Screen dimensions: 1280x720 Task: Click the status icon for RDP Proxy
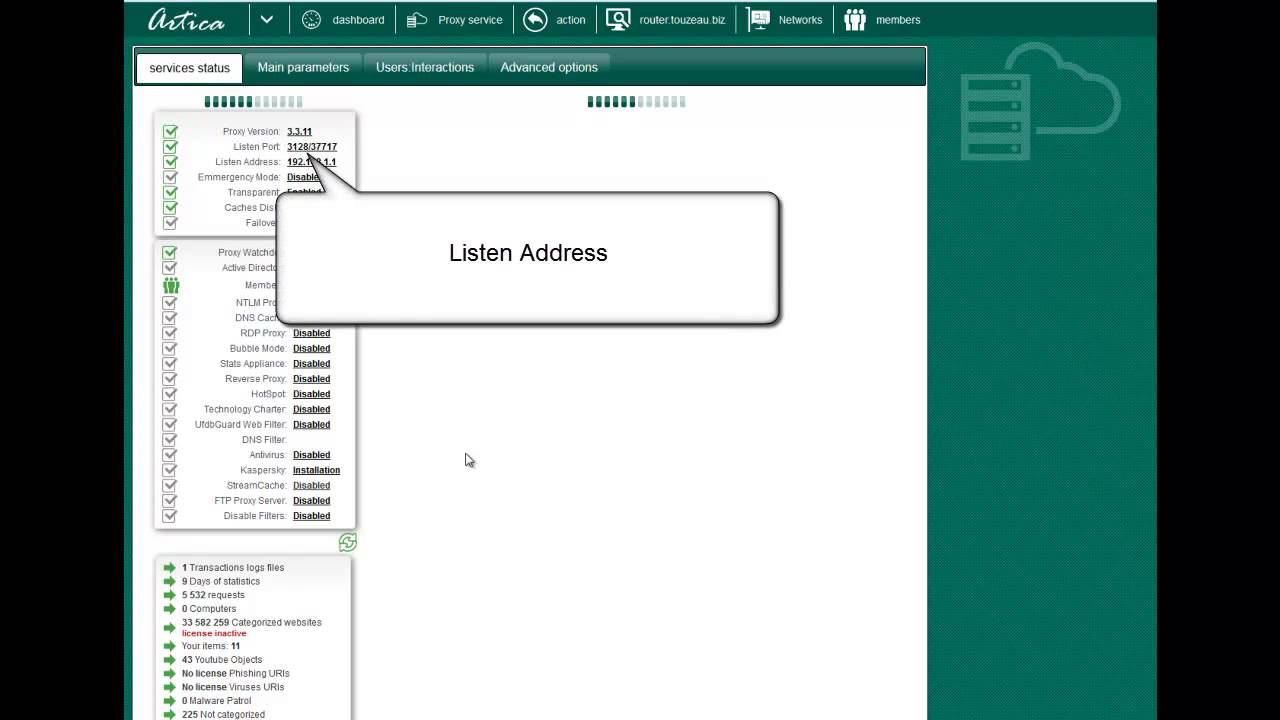click(170, 333)
